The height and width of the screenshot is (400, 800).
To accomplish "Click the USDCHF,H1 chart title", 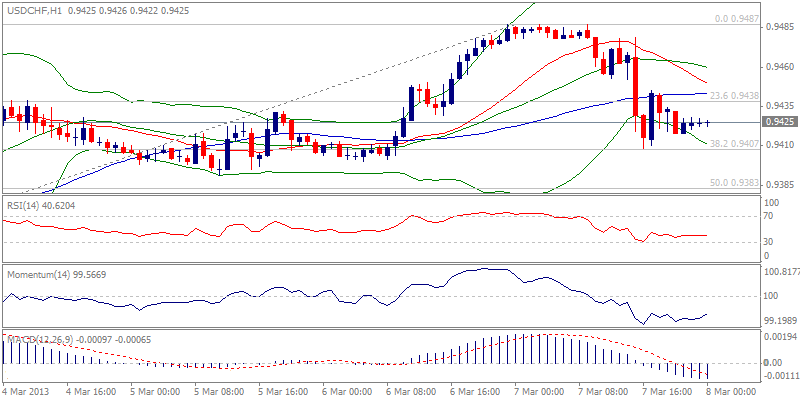I will point(42,9).
